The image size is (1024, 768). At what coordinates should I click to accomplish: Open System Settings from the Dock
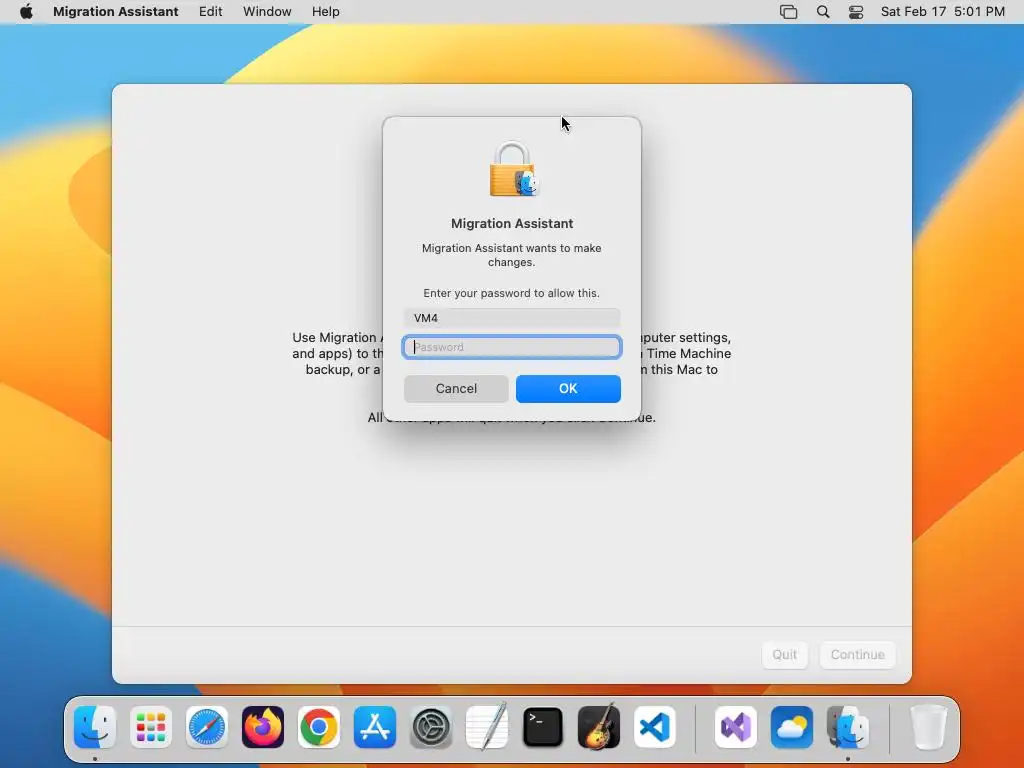click(x=431, y=727)
